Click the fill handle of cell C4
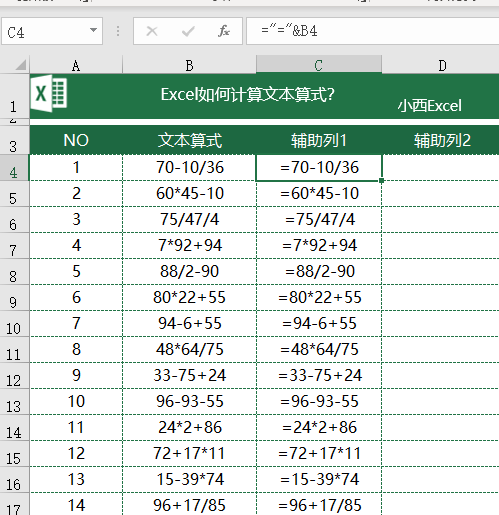This screenshot has height=515, width=499. (381, 180)
